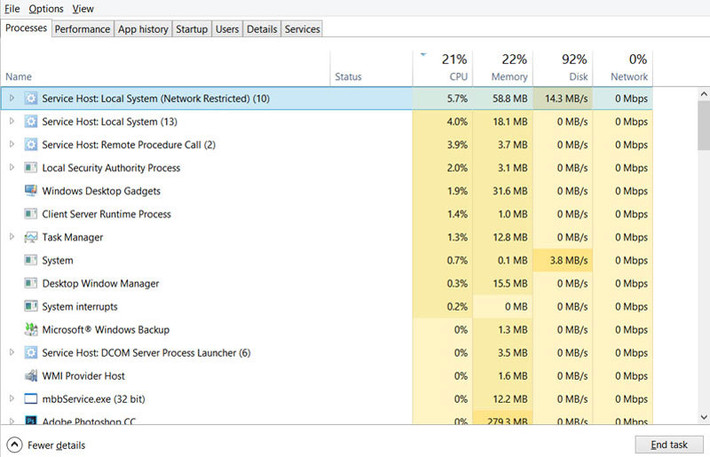Open the Options menu

point(46,9)
